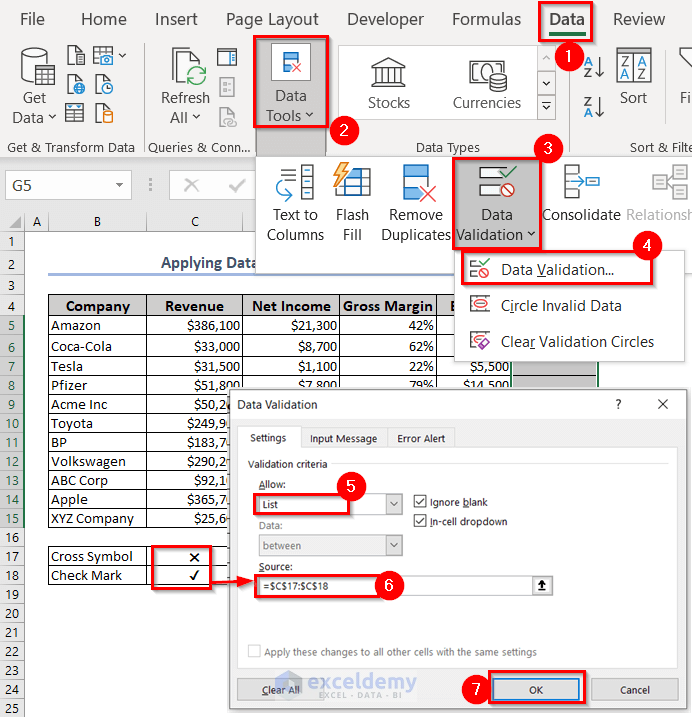Click the Source range collapse button
This screenshot has width=692, height=717.
pos(542,585)
